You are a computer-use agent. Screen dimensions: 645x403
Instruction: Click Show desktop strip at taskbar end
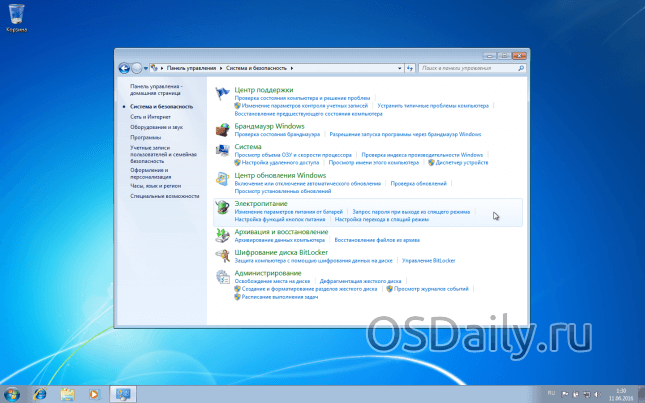point(642,394)
